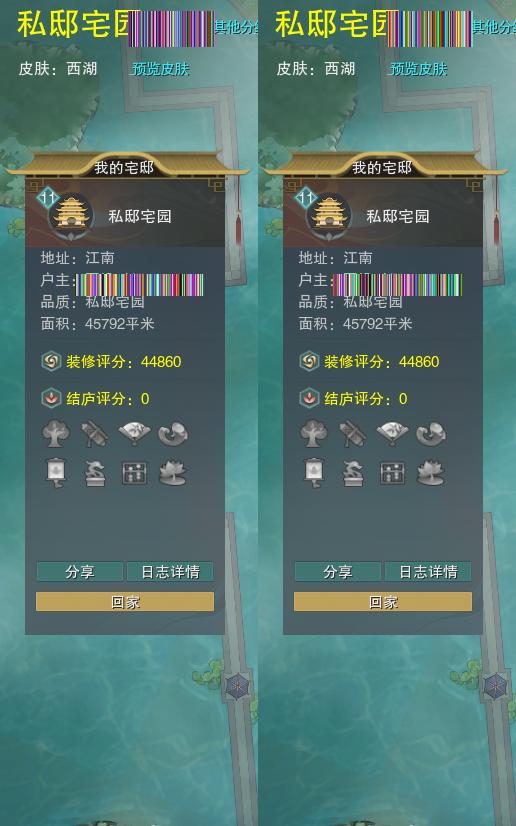Open the 我的宅邸 tab on the left panel
Viewport: 516px width, 826px height.
pyautogui.click(x=124, y=168)
